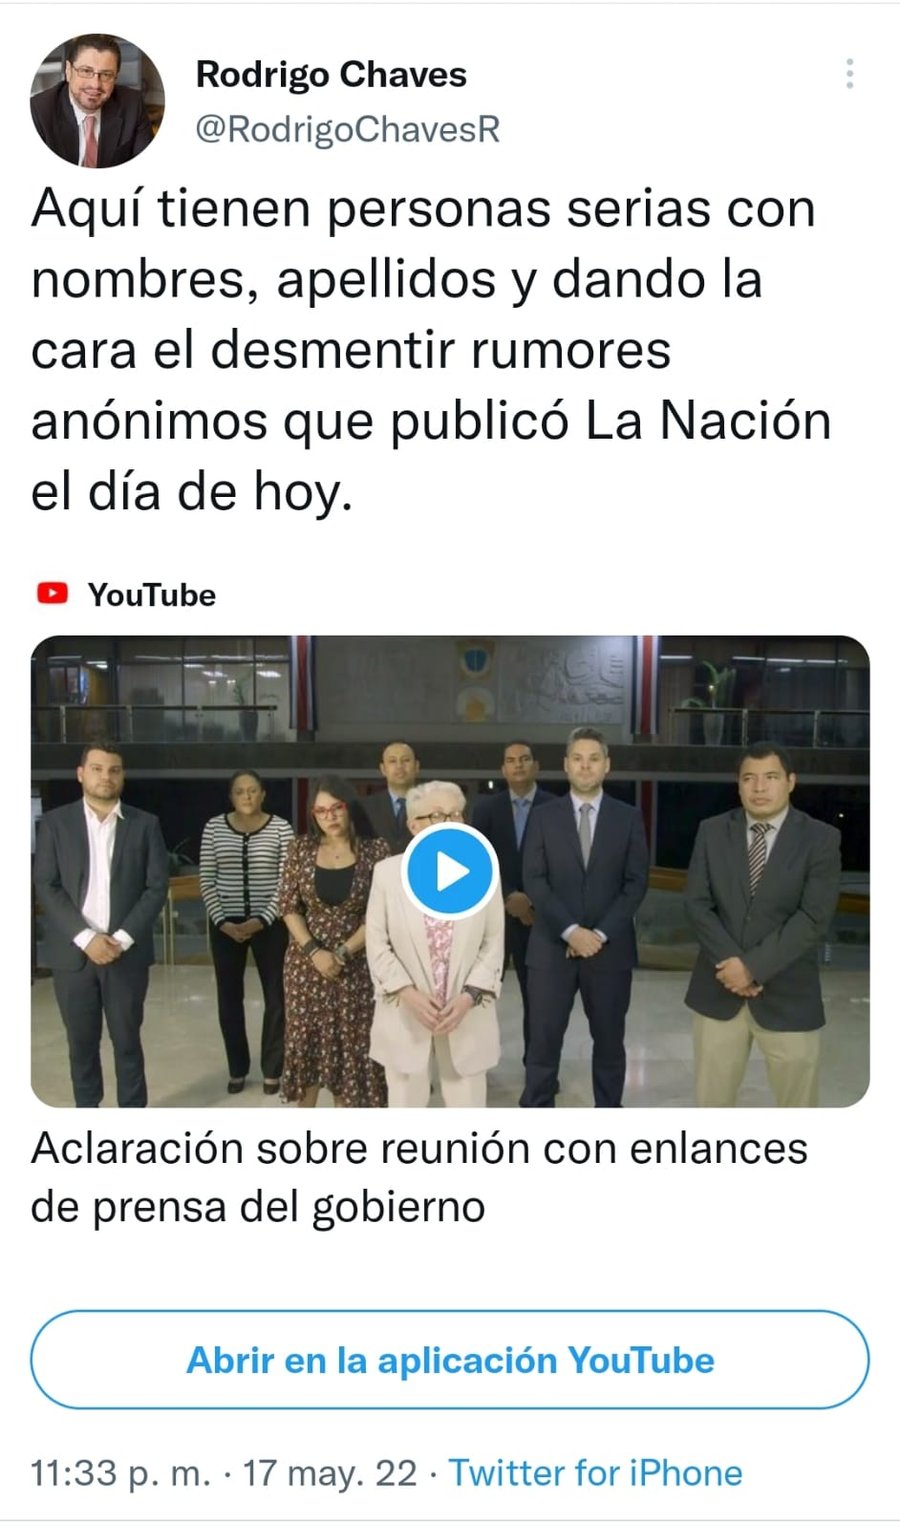
Task: Click the wall crest emblem in the video
Action: pyautogui.click(x=475, y=680)
